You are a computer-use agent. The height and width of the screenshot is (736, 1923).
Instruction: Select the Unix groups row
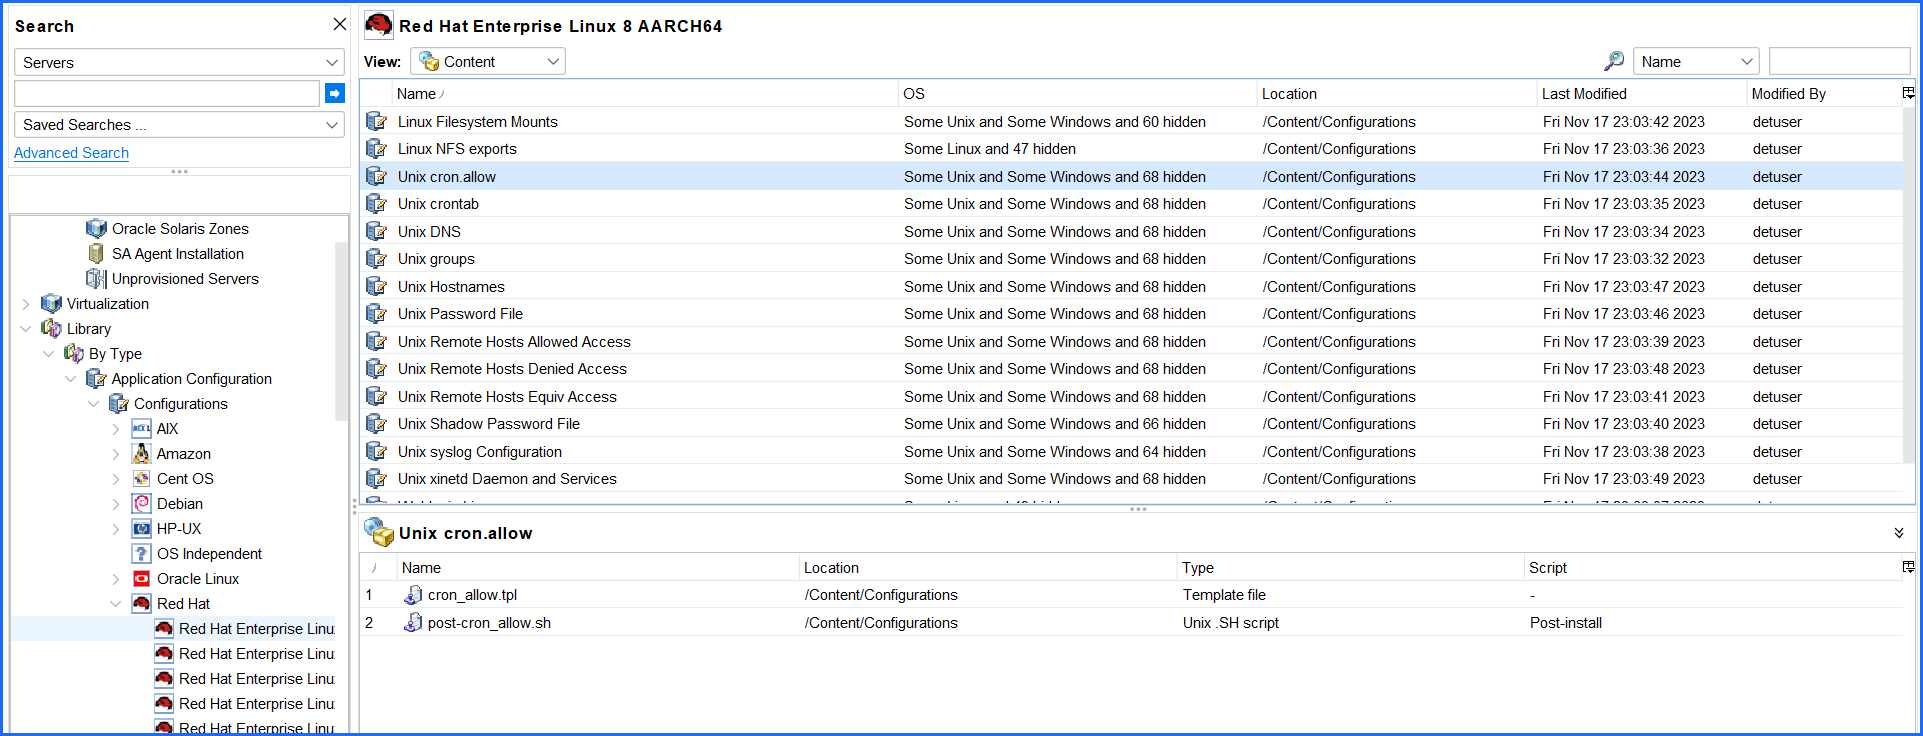point(1131,259)
